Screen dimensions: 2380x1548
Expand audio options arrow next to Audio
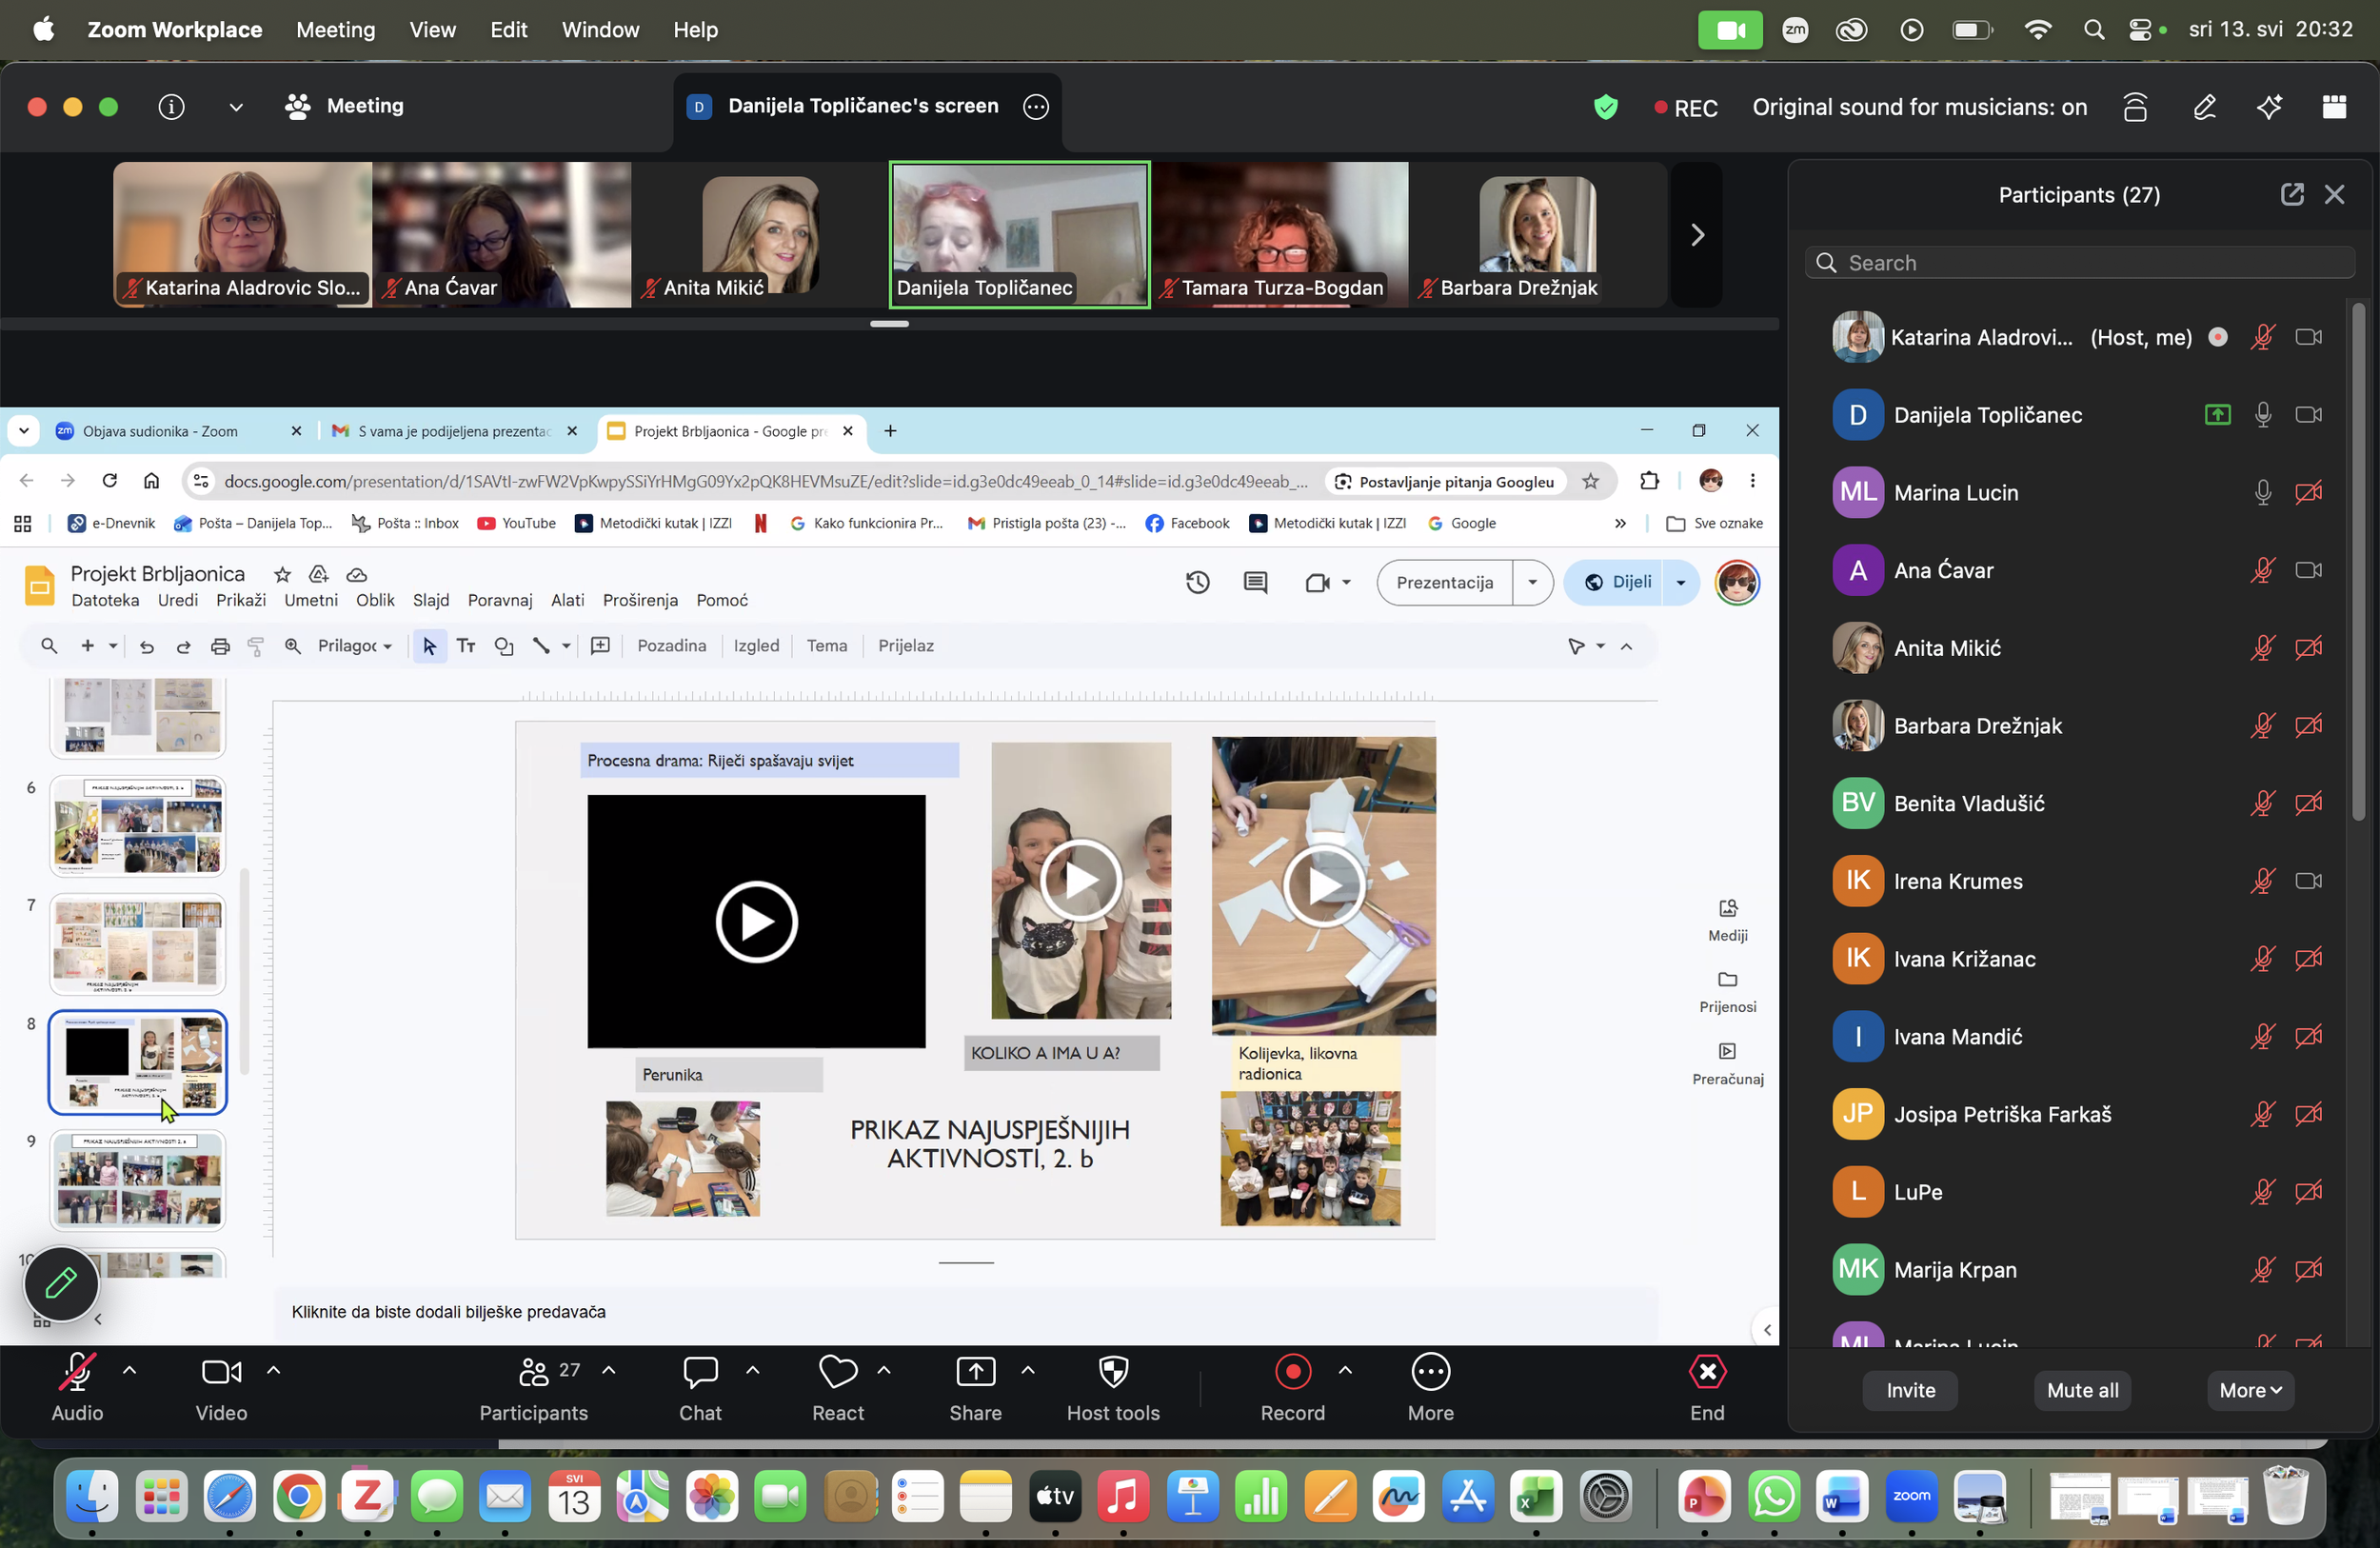pyautogui.click(x=130, y=1371)
